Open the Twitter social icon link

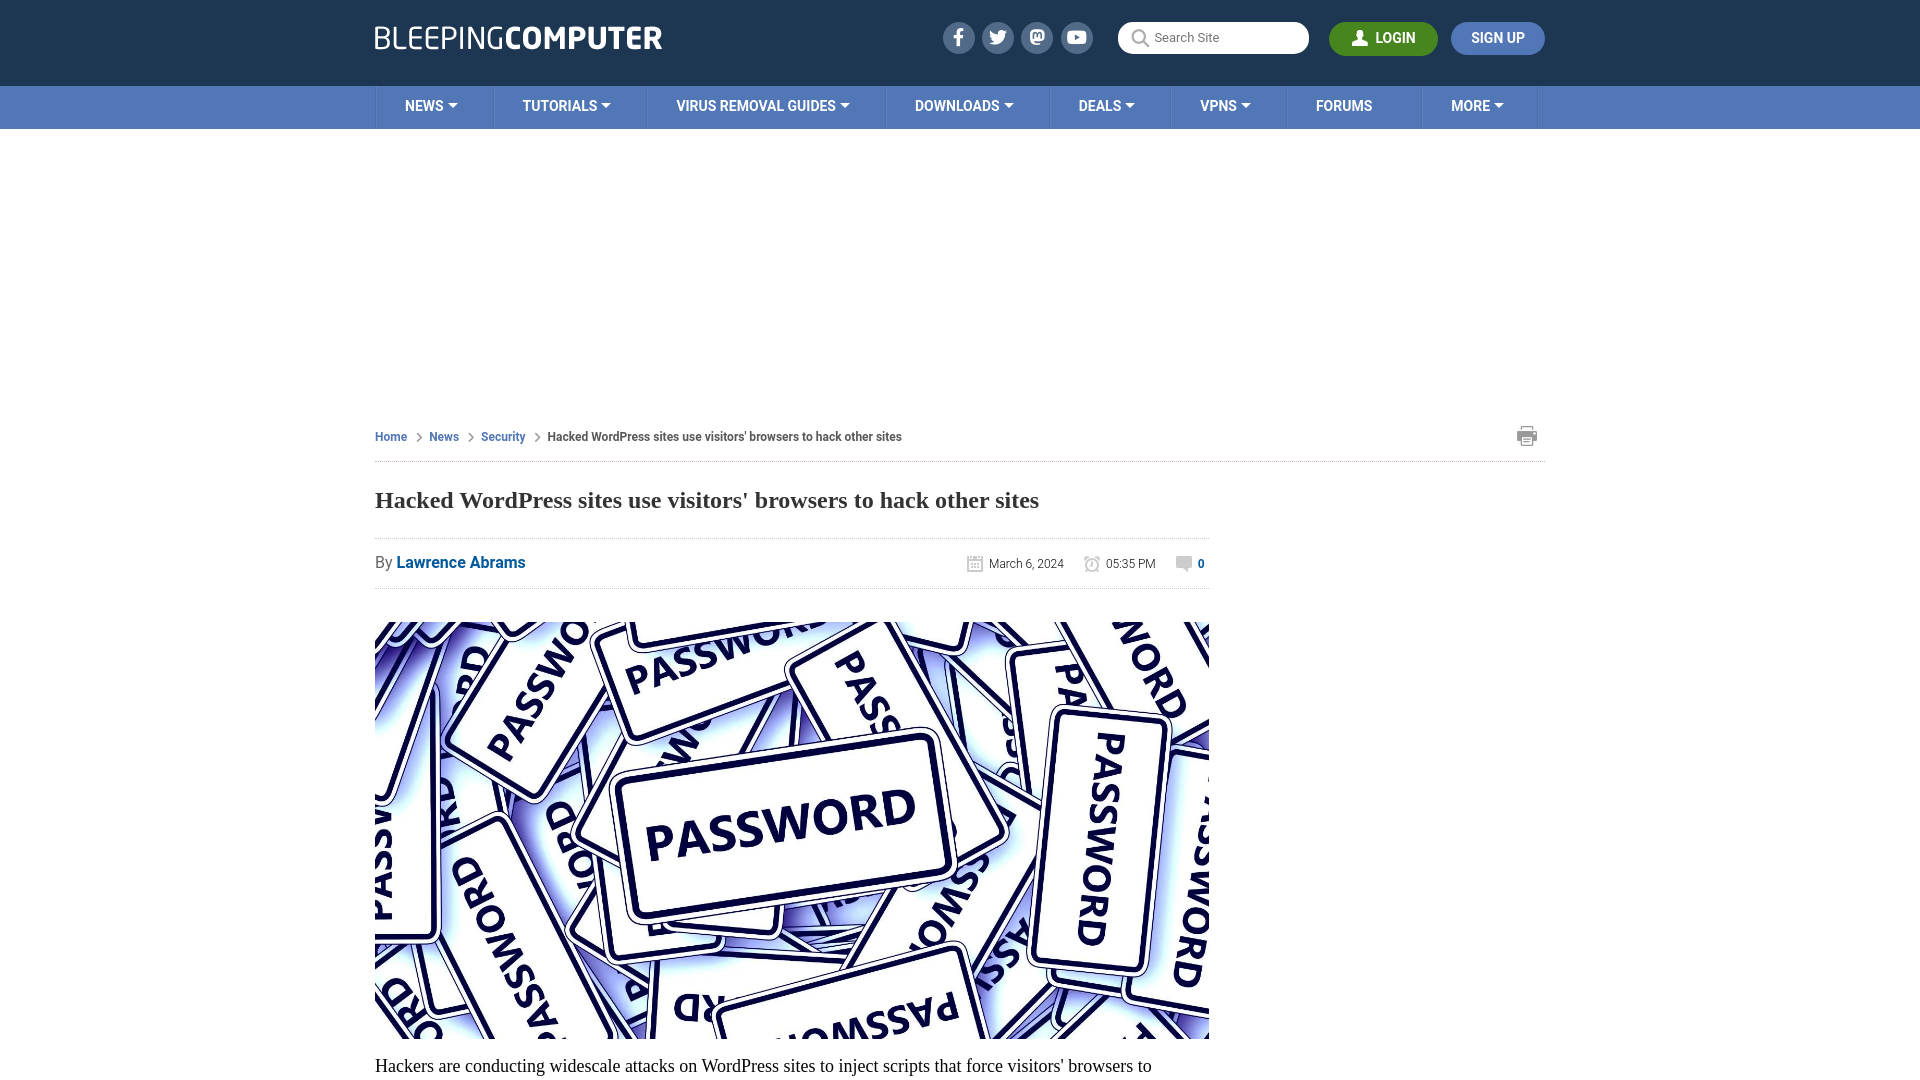[x=997, y=37]
